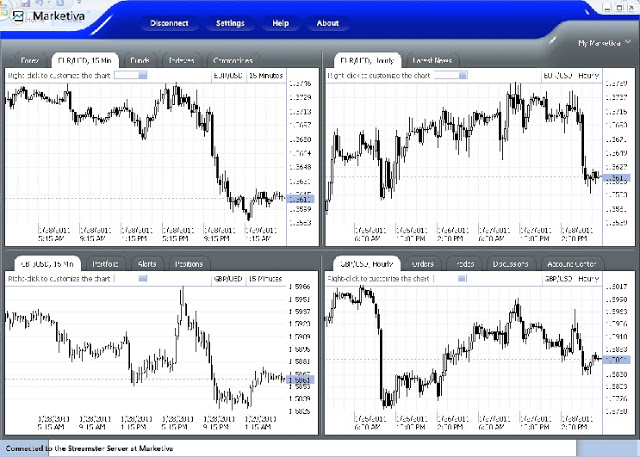Viewport: 640px width, 457px height.
Task: Open the Discussions tab
Action: point(511,264)
